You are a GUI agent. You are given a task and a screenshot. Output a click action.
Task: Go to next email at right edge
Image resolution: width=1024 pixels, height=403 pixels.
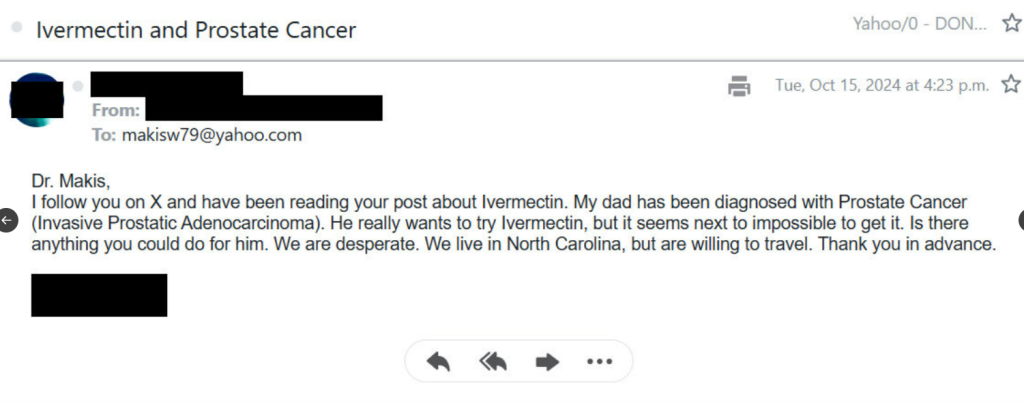1020,220
